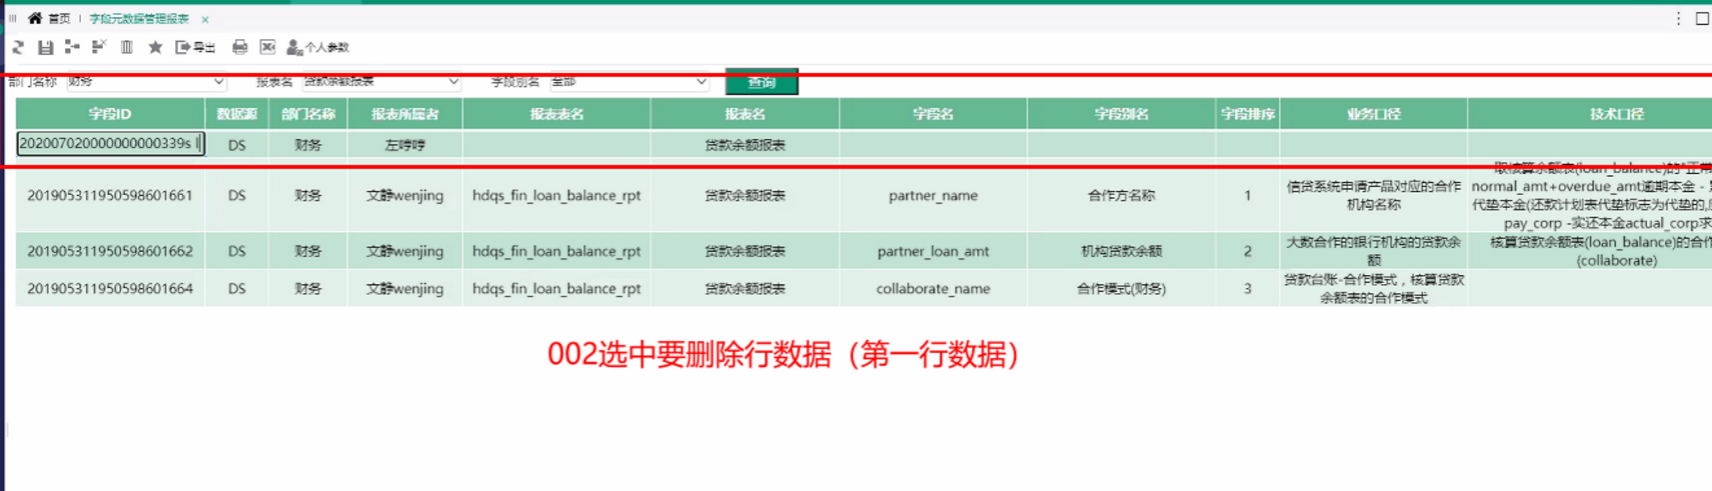This screenshot has height=491, width=1712.
Task: Open the vertical three-dot menu at top right
Action: [x=1678, y=18]
